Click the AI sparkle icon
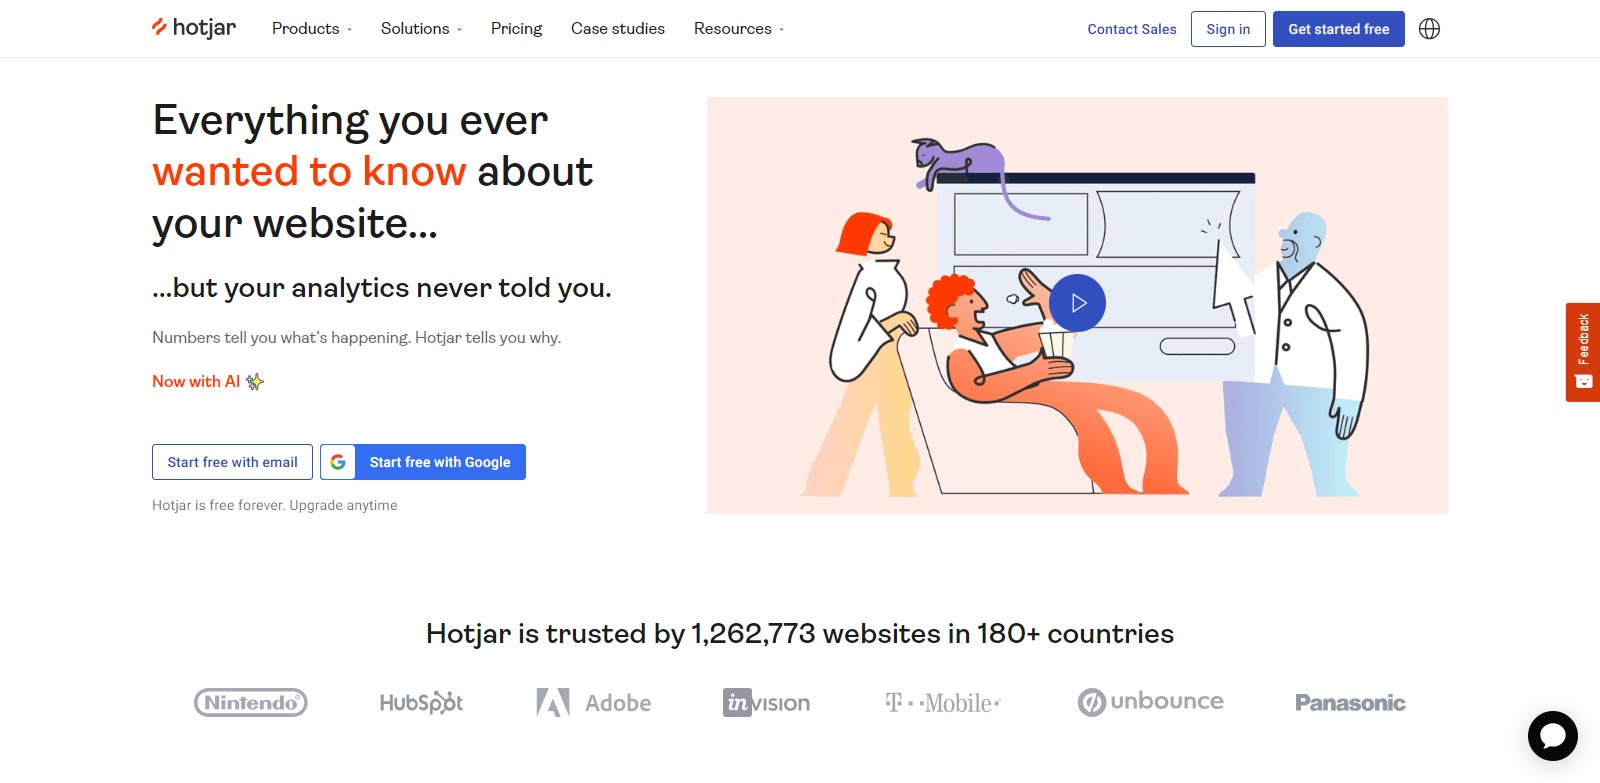This screenshot has width=1600, height=783. (x=255, y=381)
